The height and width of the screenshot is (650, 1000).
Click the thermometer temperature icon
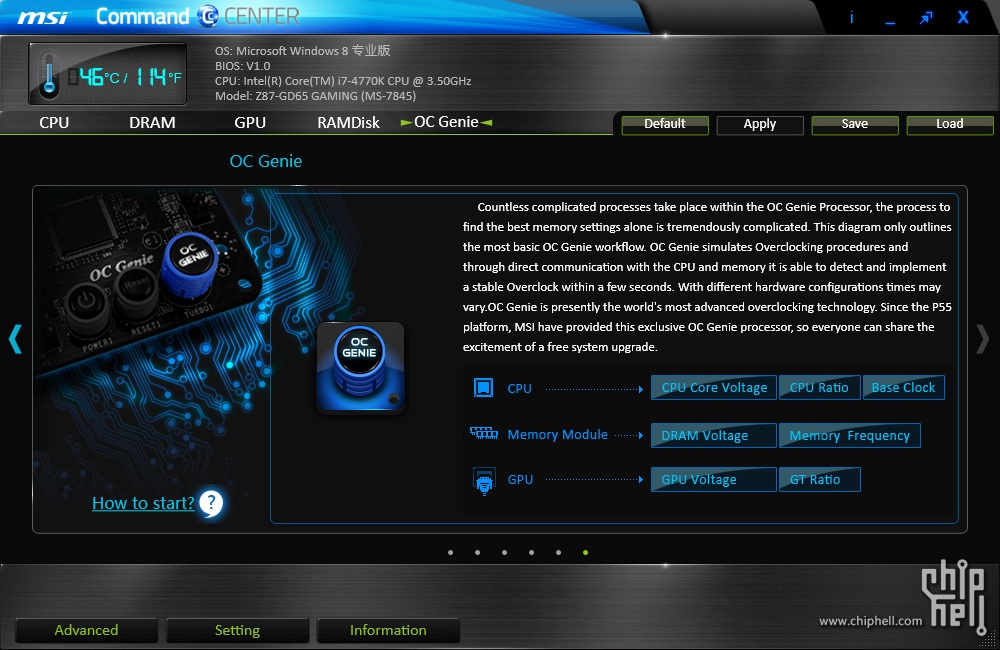[49, 75]
